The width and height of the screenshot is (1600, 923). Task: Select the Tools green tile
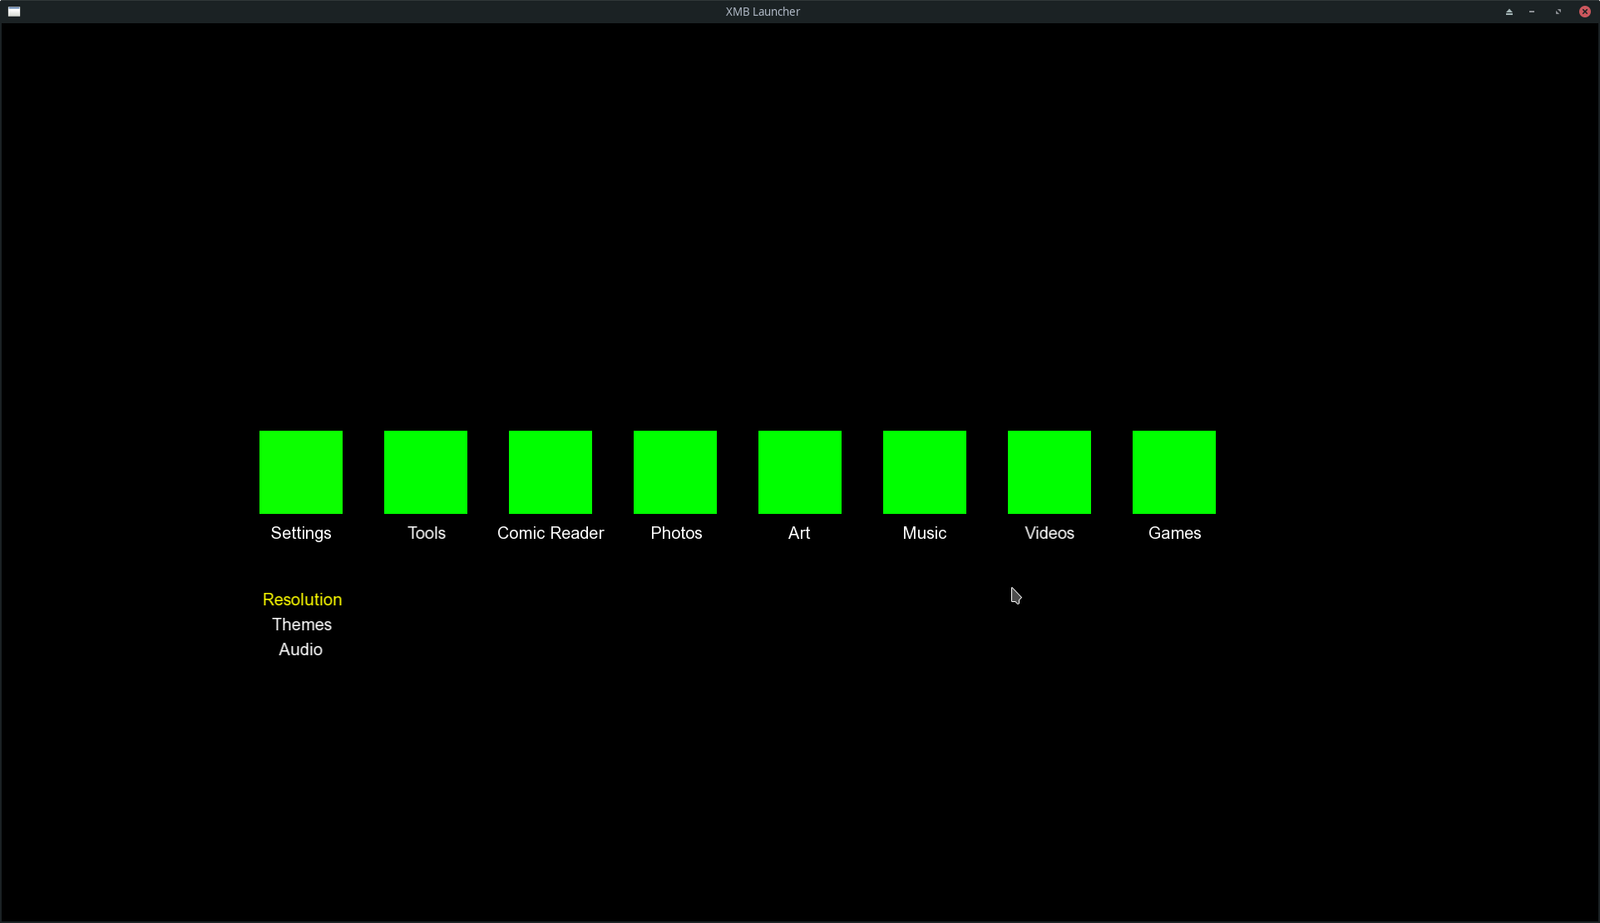426,472
